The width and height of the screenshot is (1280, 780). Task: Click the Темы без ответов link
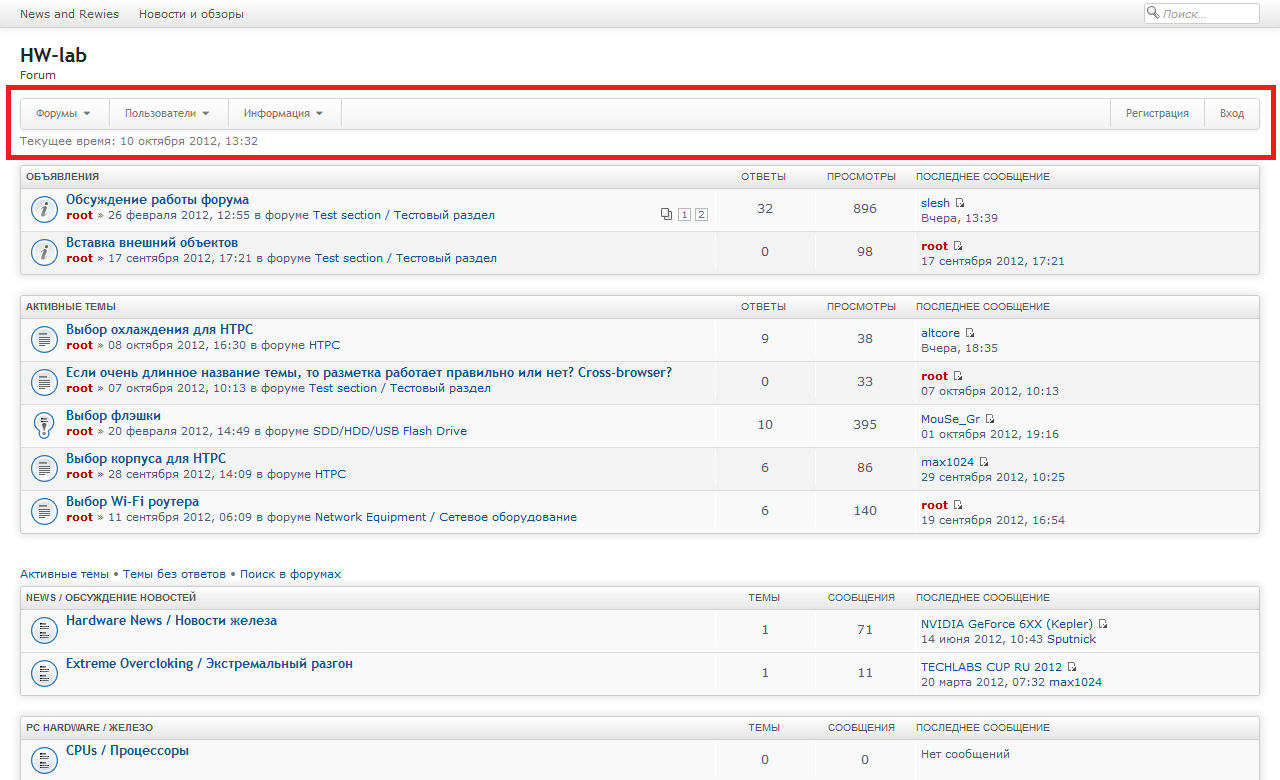[x=174, y=574]
